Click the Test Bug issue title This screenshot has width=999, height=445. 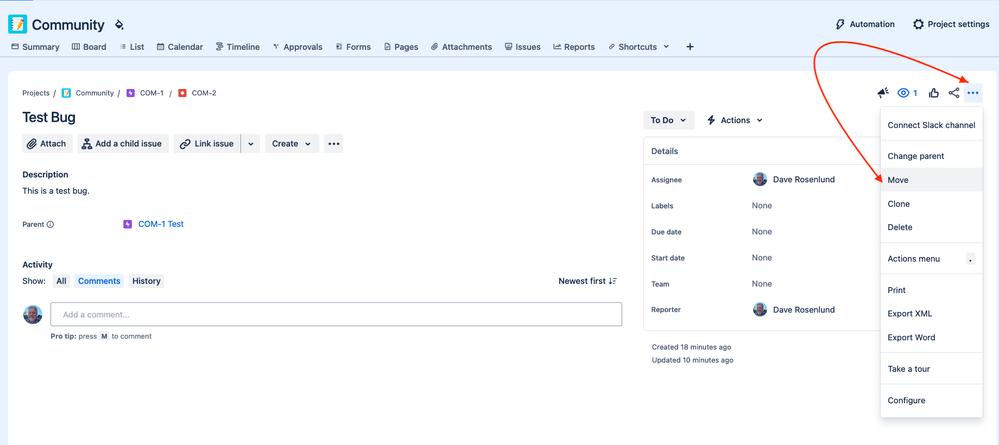click(49, 117)
